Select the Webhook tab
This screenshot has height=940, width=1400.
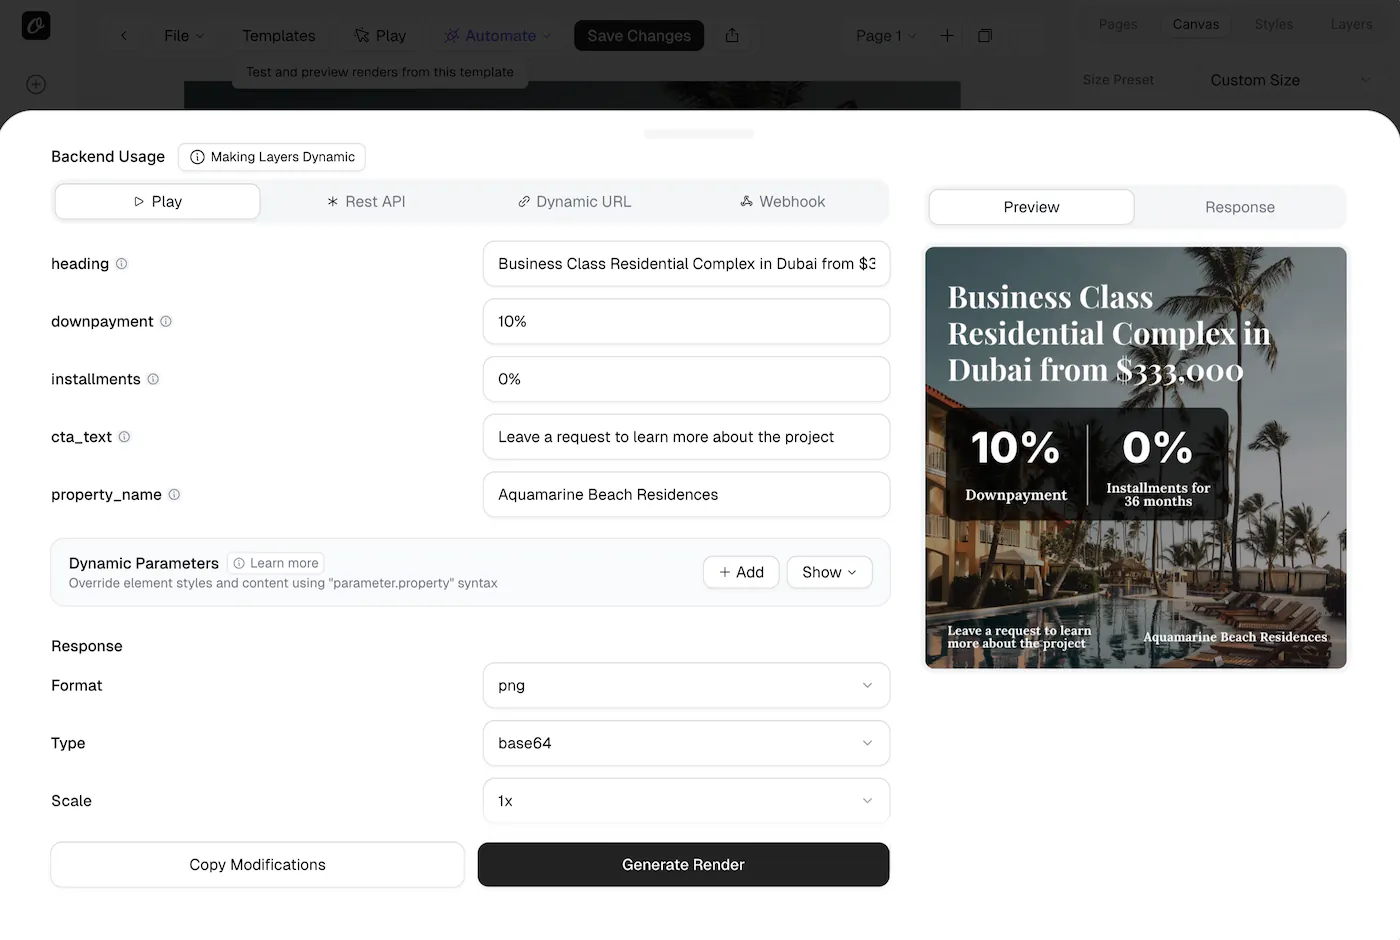click(x=782, y=201)
